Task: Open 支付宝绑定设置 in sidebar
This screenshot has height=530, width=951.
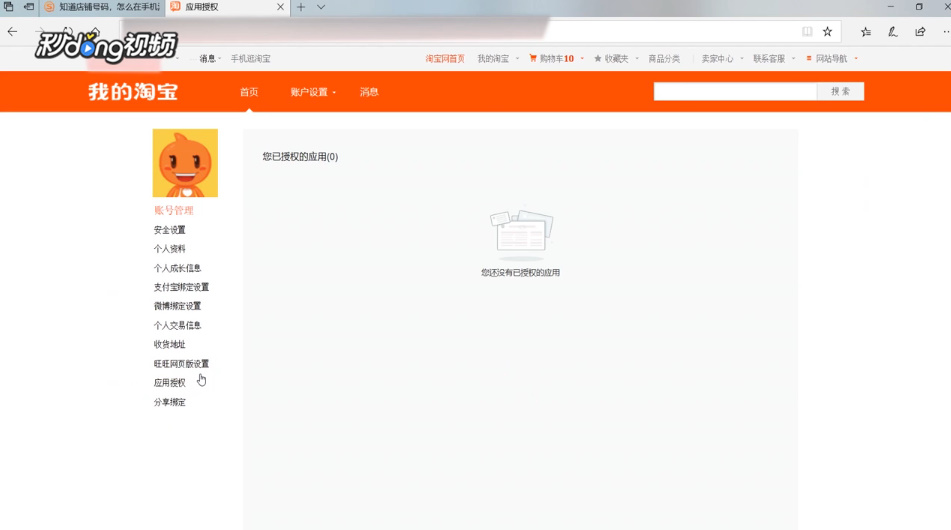Action: (181, 287)
